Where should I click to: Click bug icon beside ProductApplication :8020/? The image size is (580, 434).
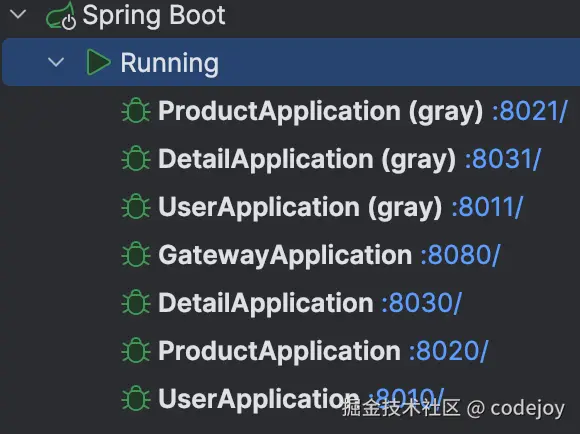point(136,350)
